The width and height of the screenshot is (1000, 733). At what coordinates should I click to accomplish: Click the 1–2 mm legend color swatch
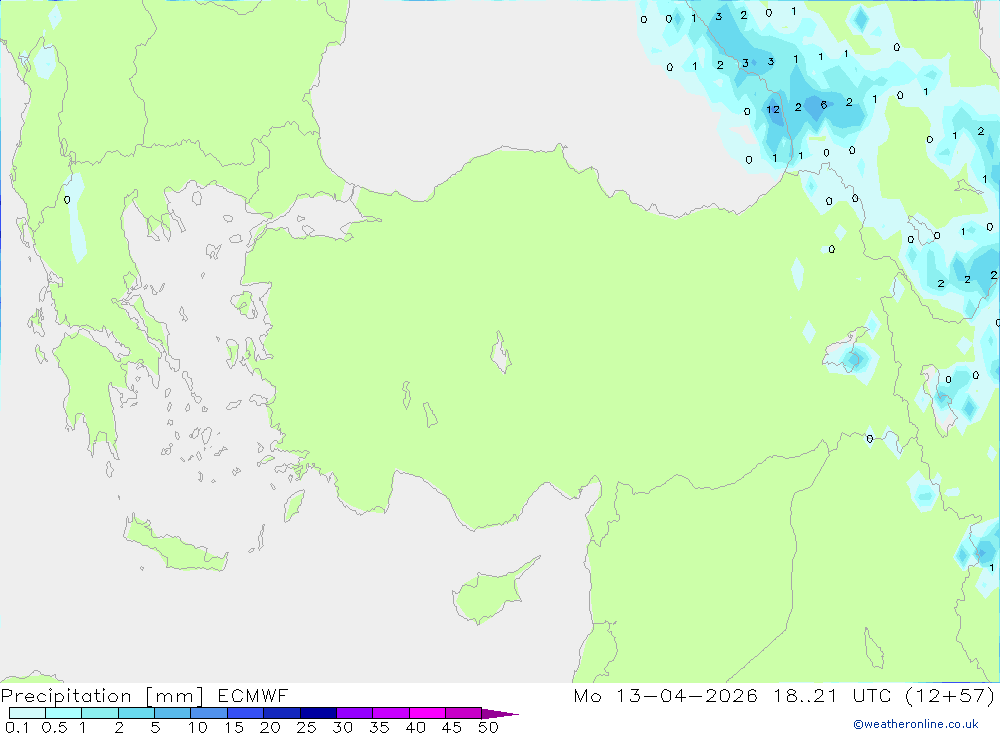pyautogui.click(x=99, y=713)
